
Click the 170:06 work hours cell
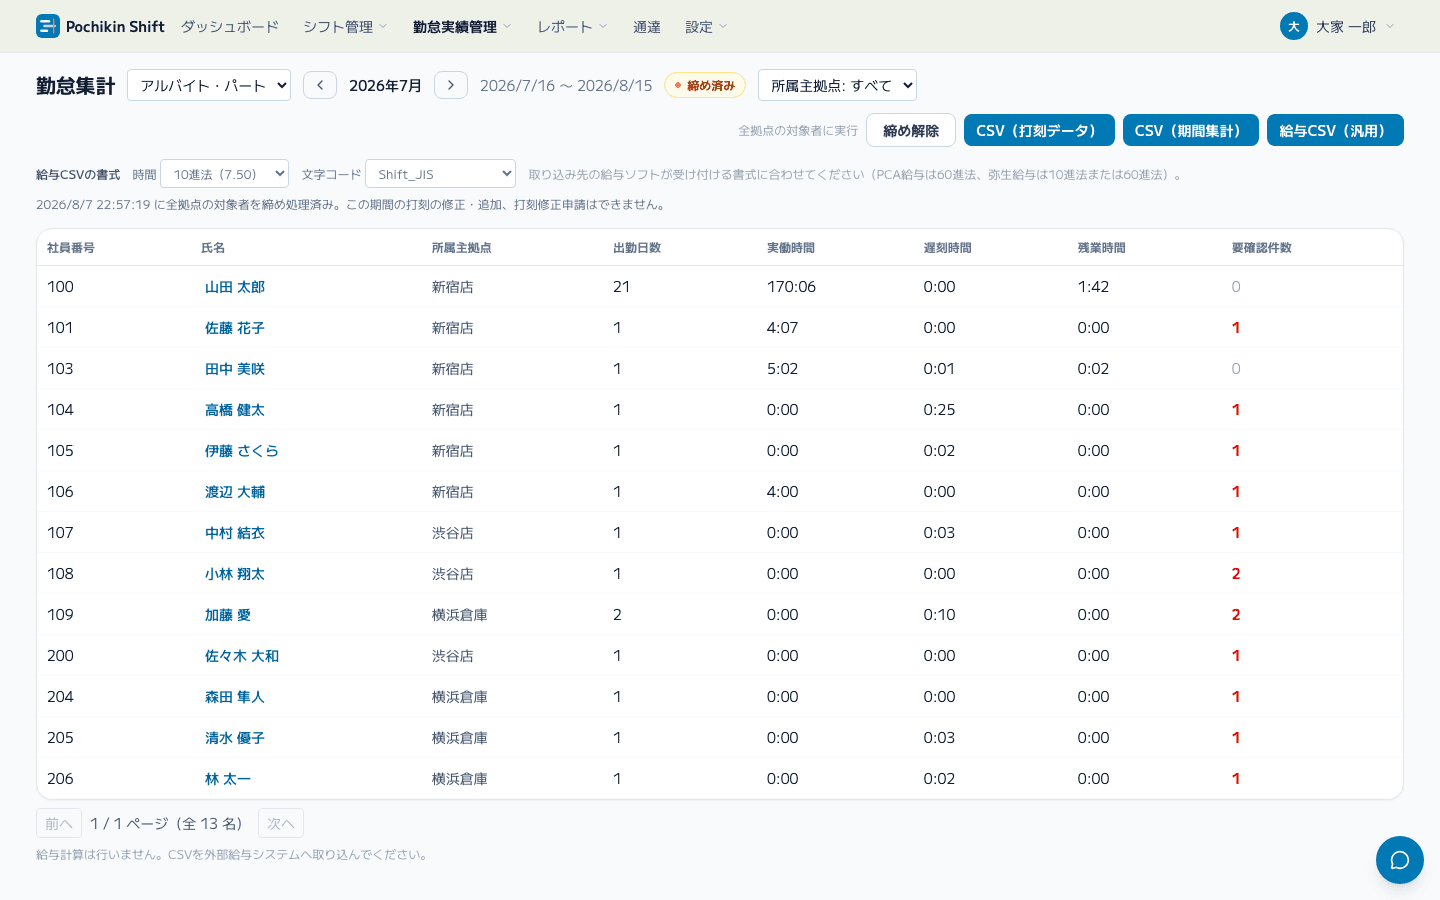[x=791, y=287]
